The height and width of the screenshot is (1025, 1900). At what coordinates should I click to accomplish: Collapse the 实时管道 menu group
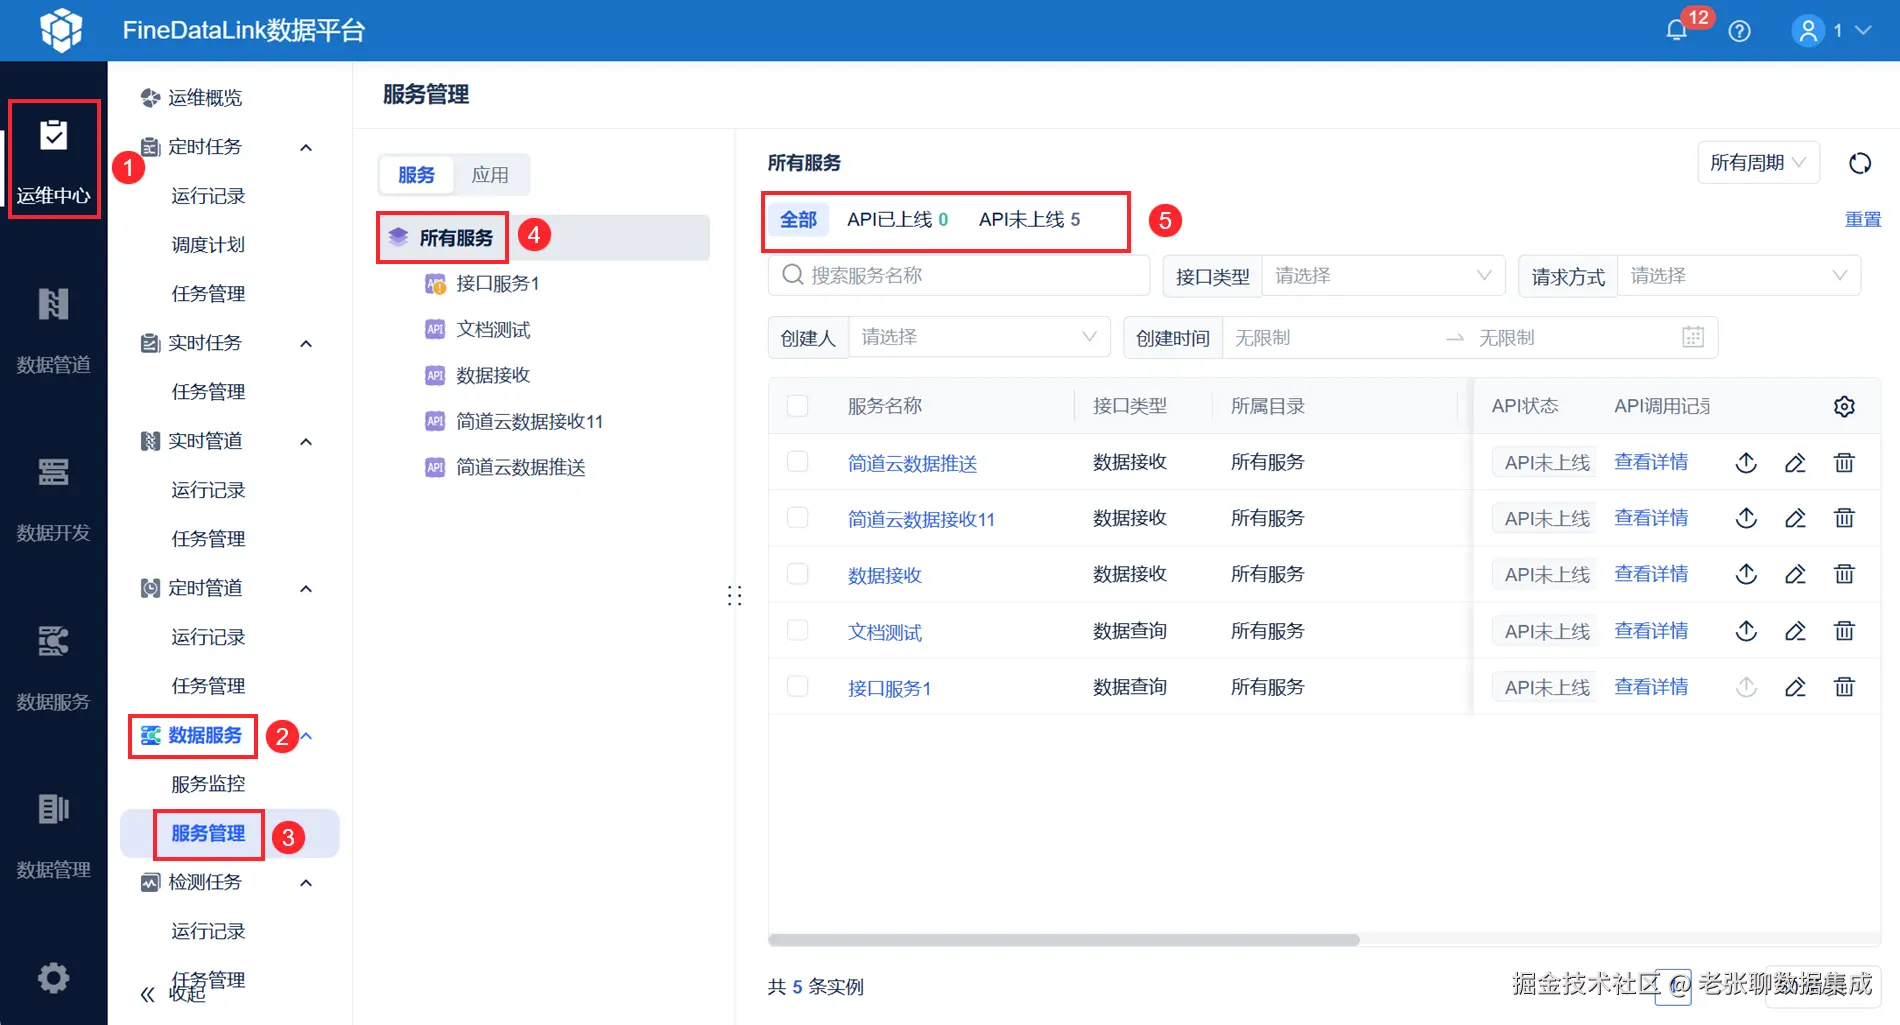tap(306, 442)
